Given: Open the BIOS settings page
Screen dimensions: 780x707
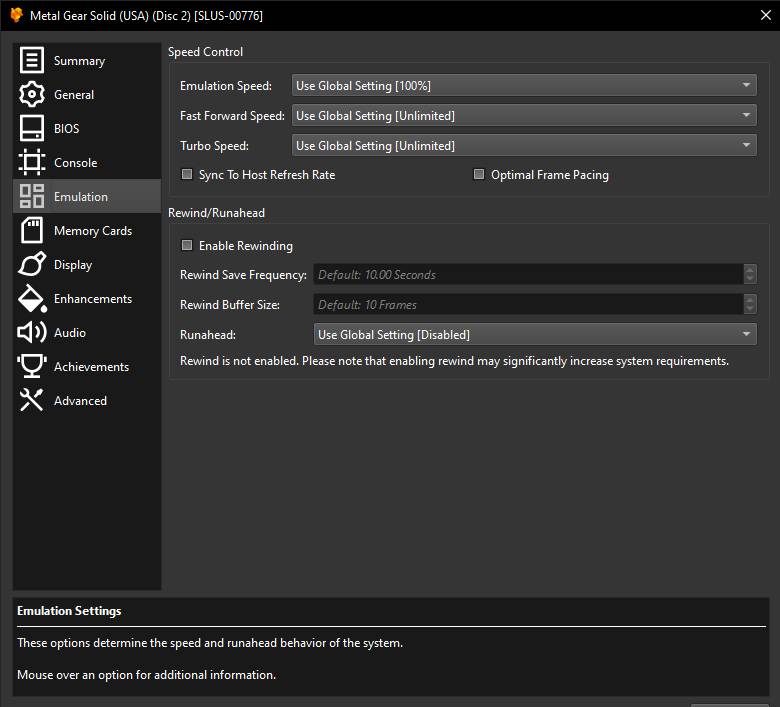Looking at the screenshot, I should pos(87,128).
